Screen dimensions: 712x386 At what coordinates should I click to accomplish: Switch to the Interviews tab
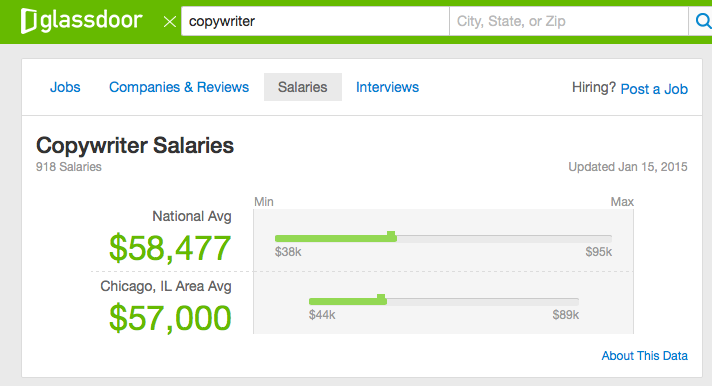pos(387,87)
